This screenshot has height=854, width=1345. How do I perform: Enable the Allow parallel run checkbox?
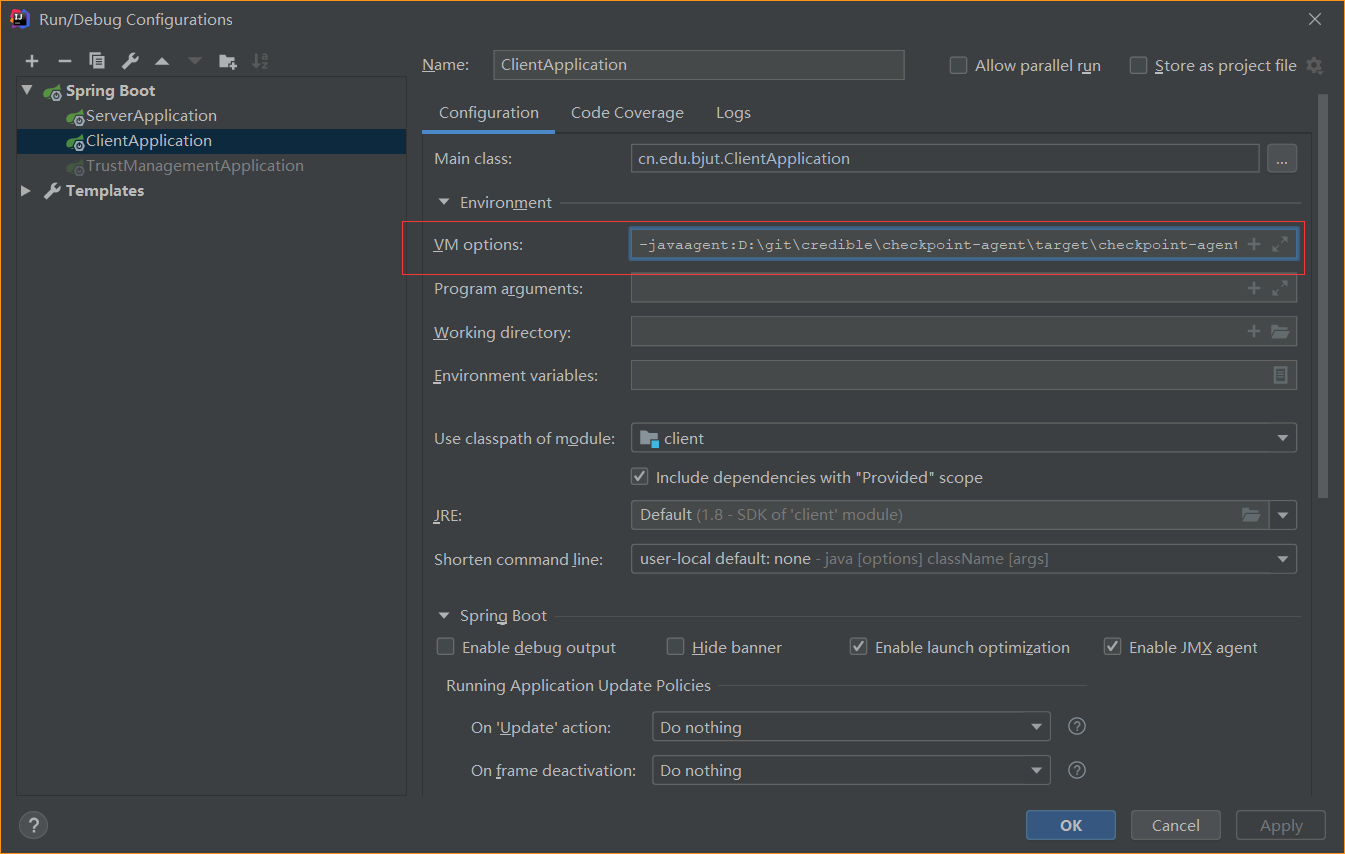pyautogui.click(x=958, y=65)
